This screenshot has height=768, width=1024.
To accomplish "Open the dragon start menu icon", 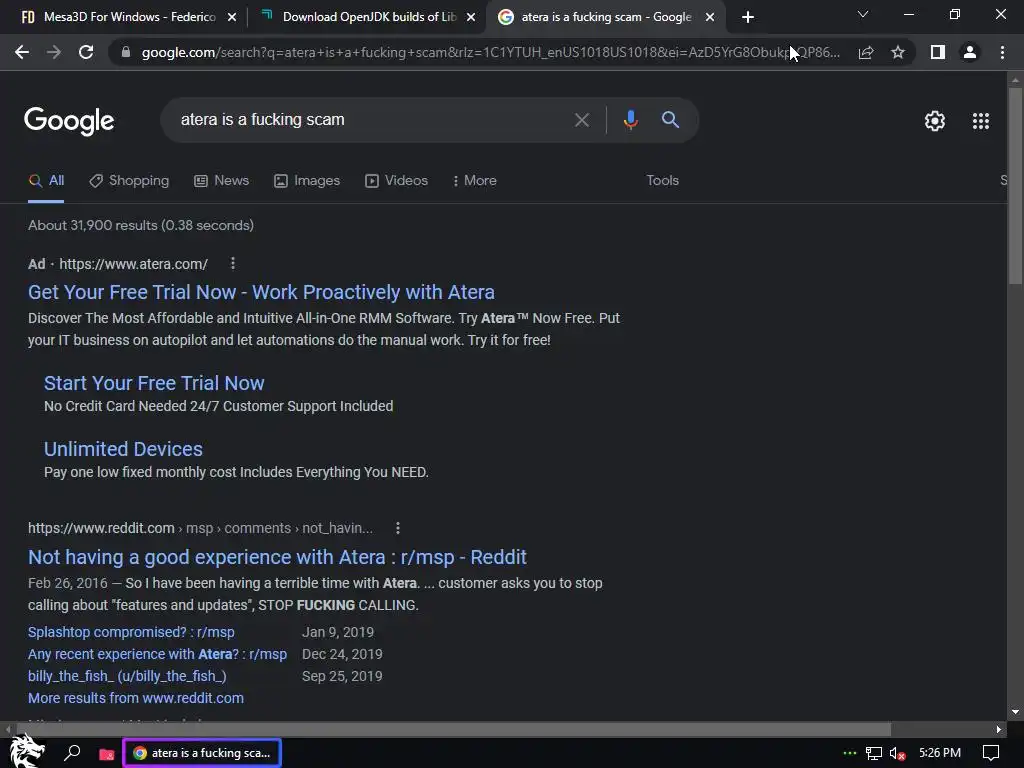I will (x=27, y=752).
